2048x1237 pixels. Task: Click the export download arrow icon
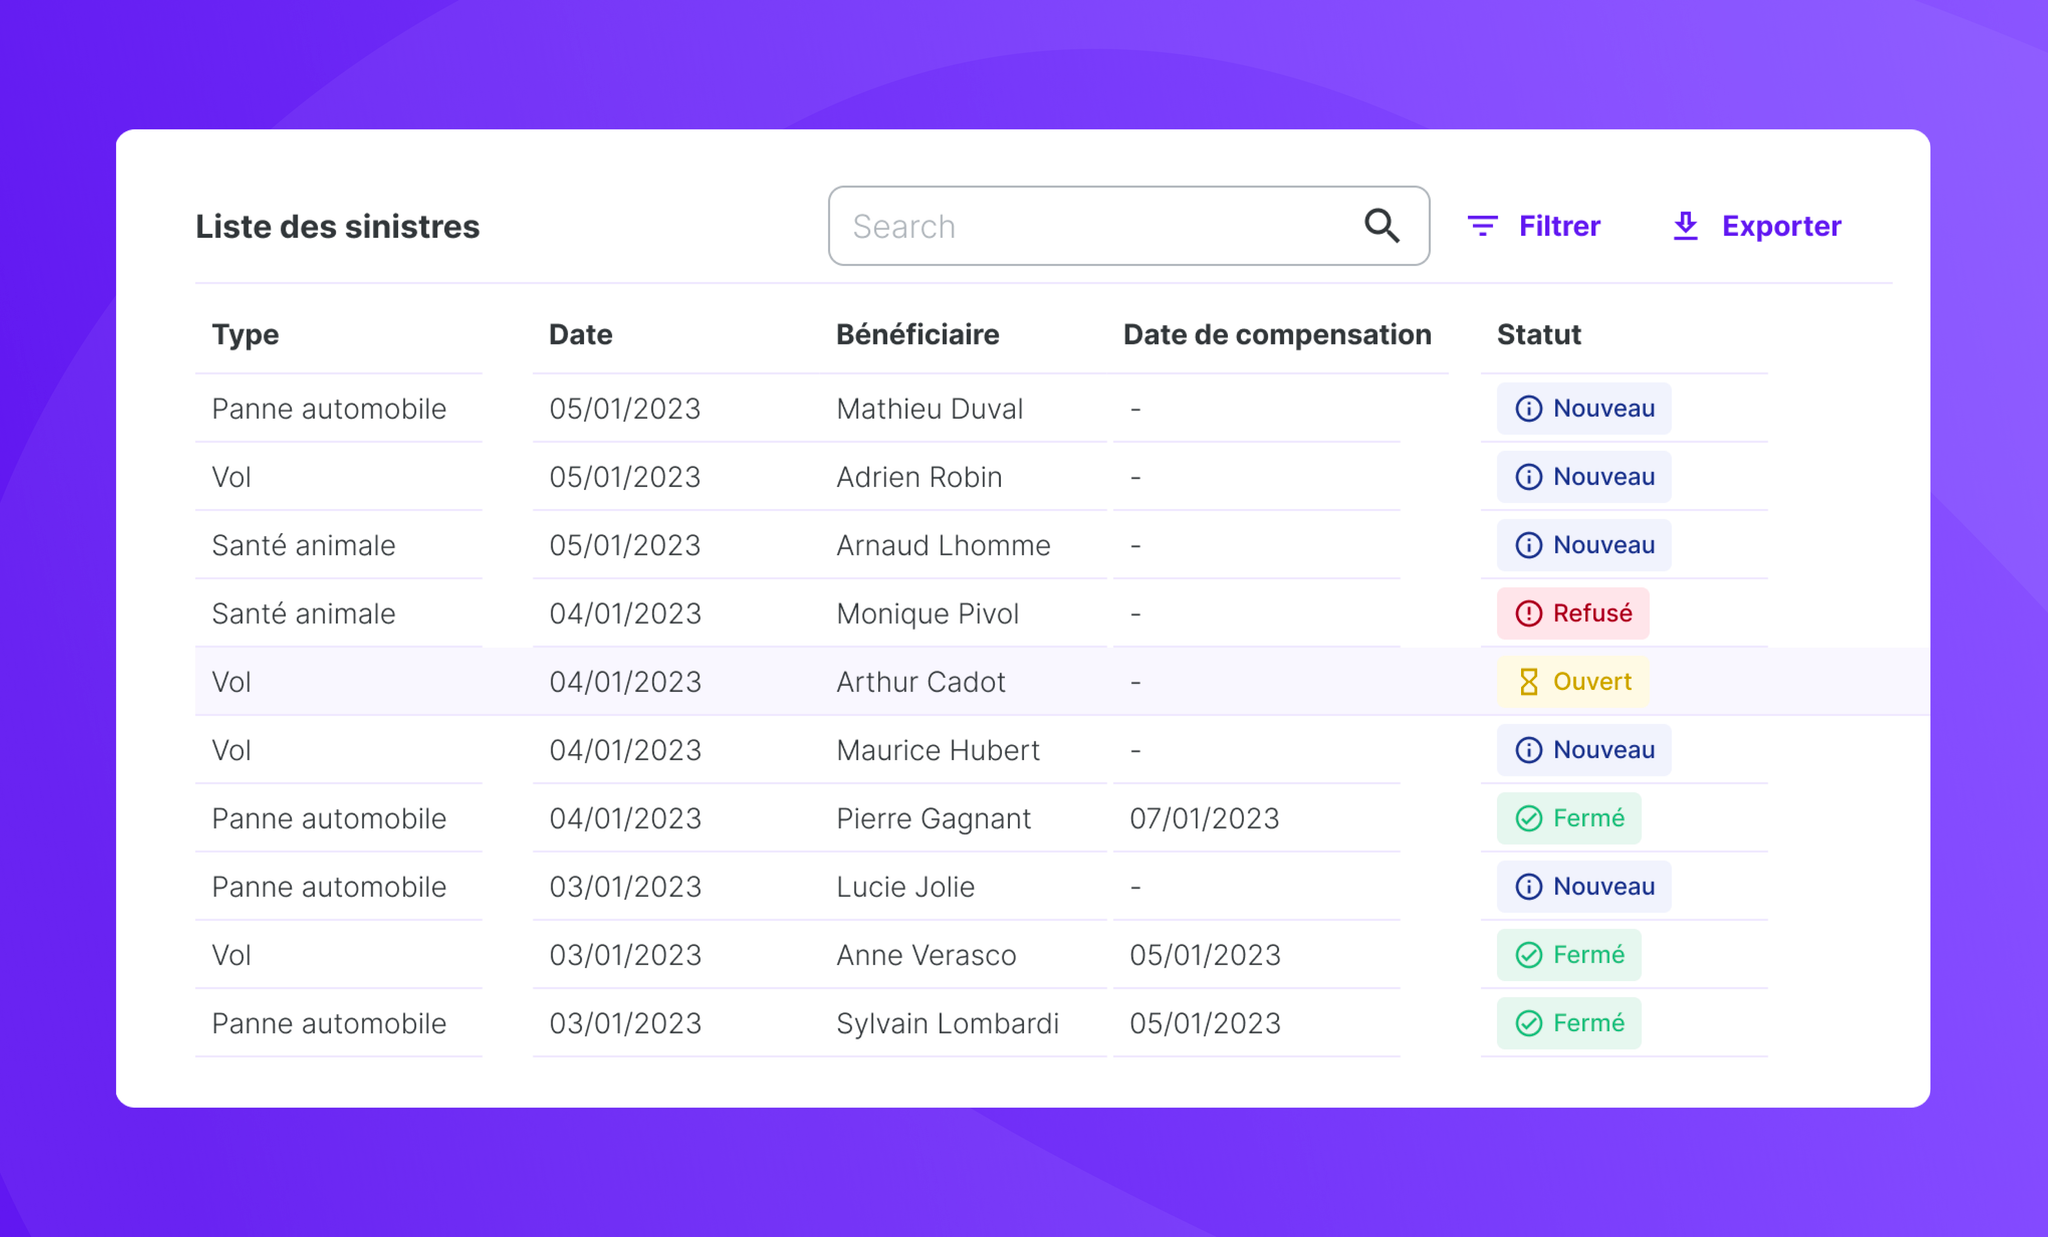tap(1685, 226)
